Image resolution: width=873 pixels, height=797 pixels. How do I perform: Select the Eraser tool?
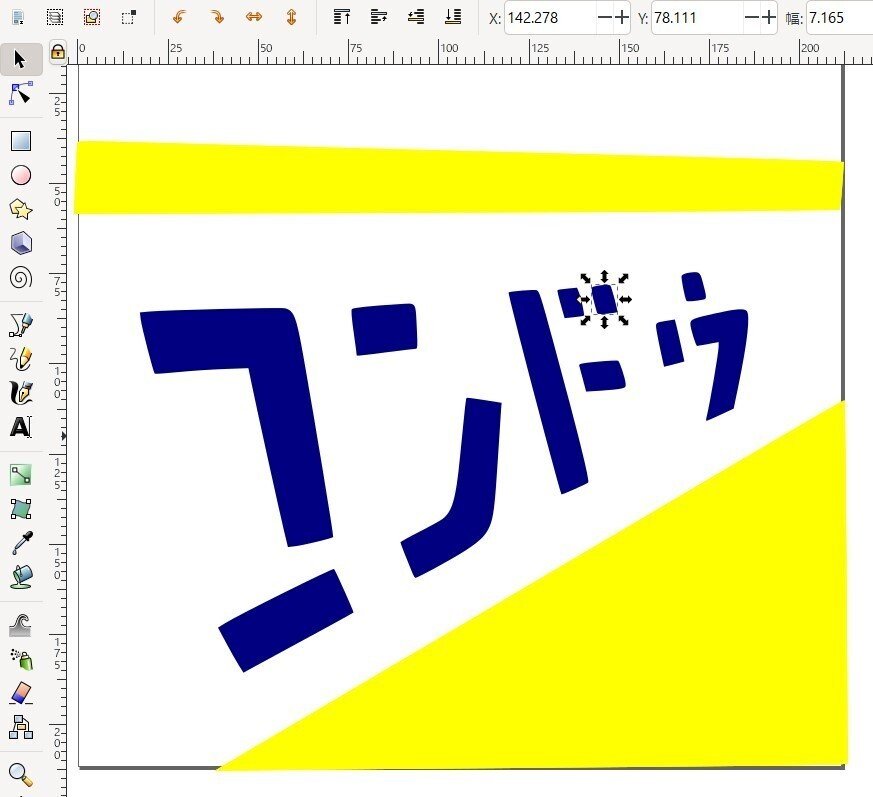(21, 693)
